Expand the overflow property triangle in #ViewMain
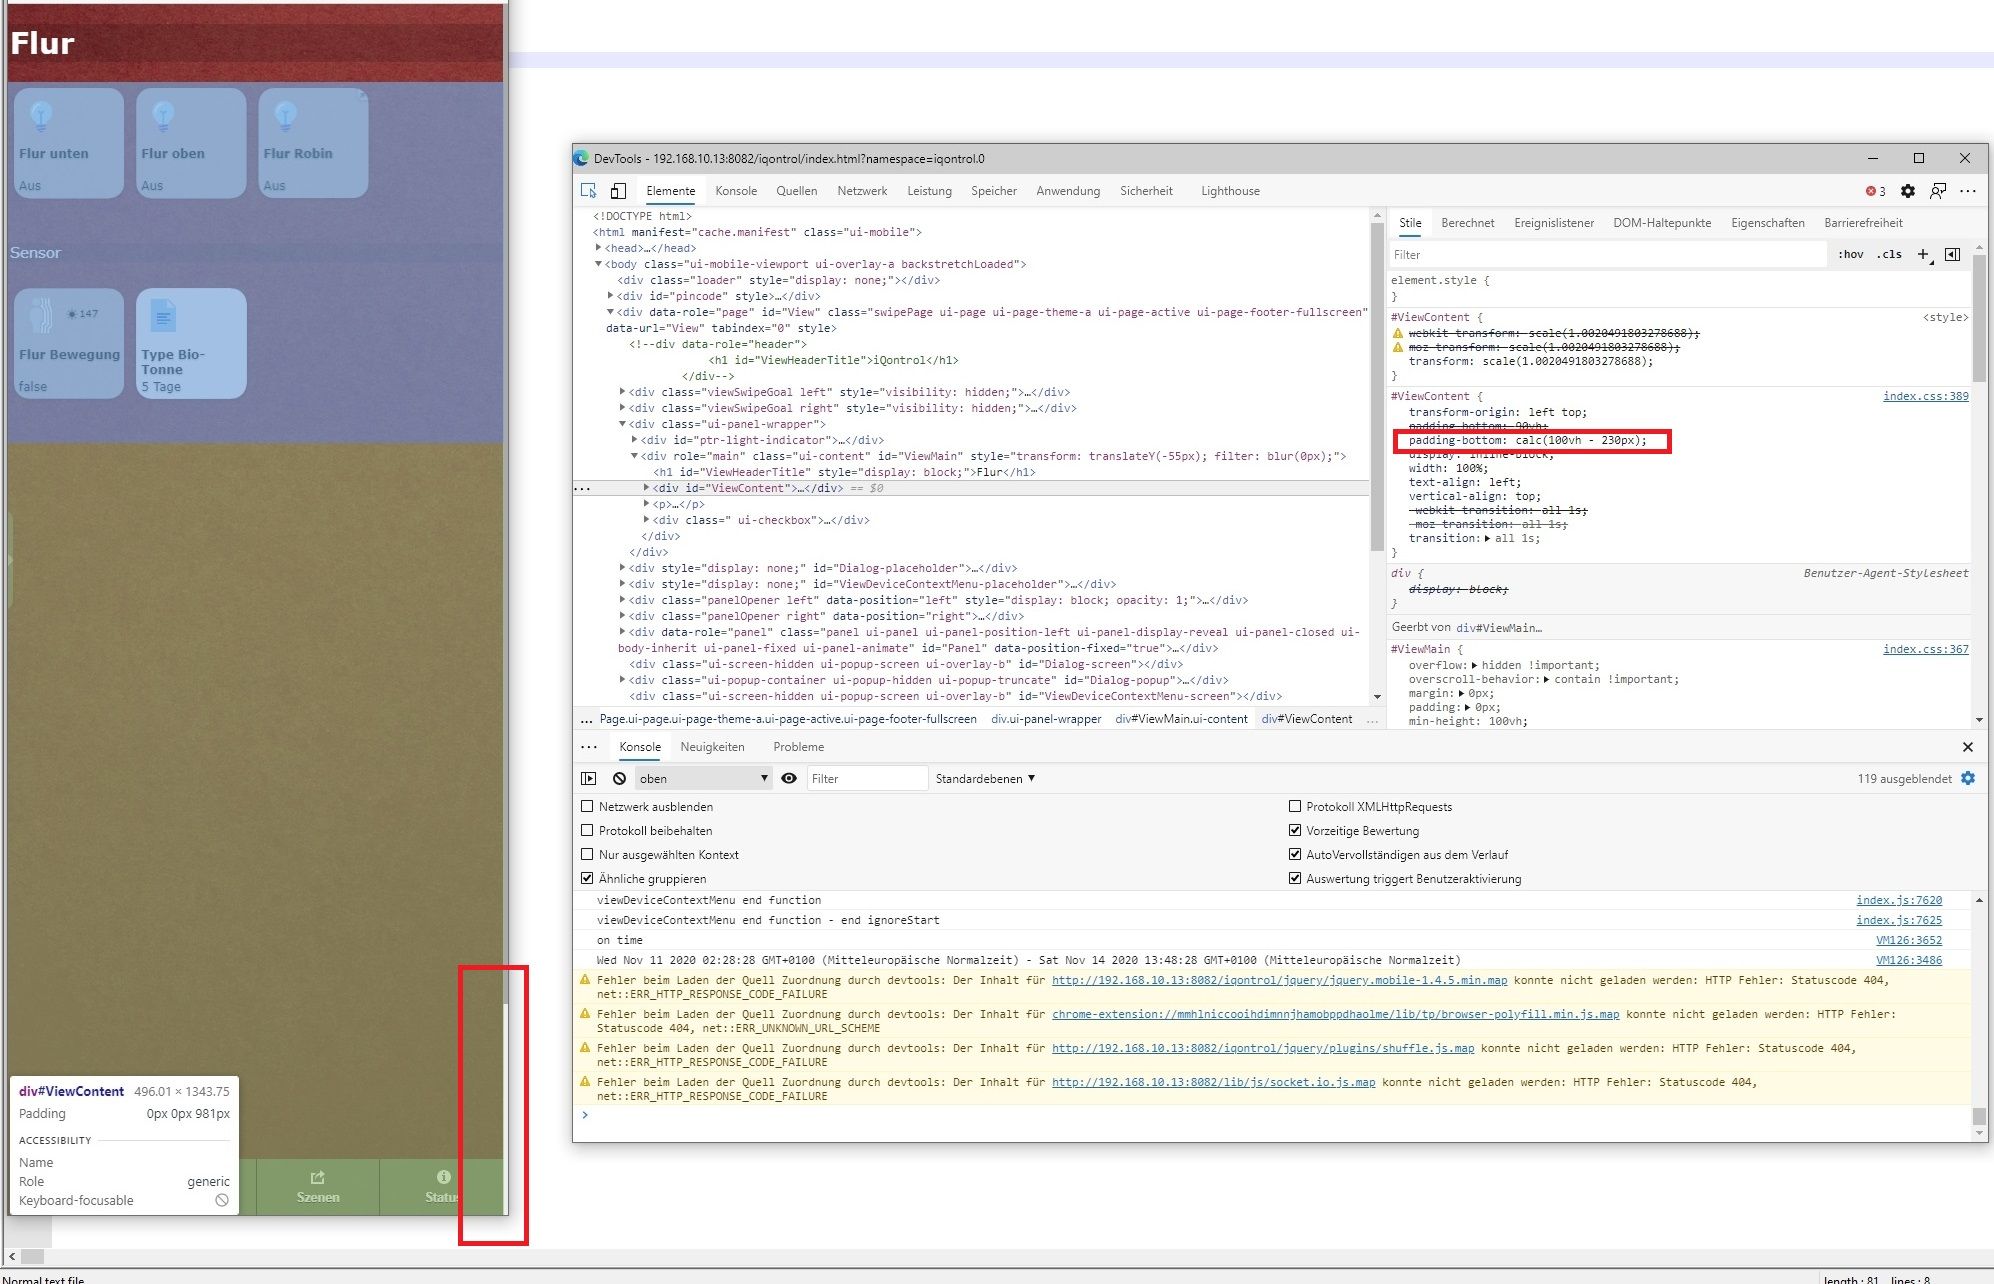This screenshot has height=1284, width=1994. click(x=1475, y=665)
